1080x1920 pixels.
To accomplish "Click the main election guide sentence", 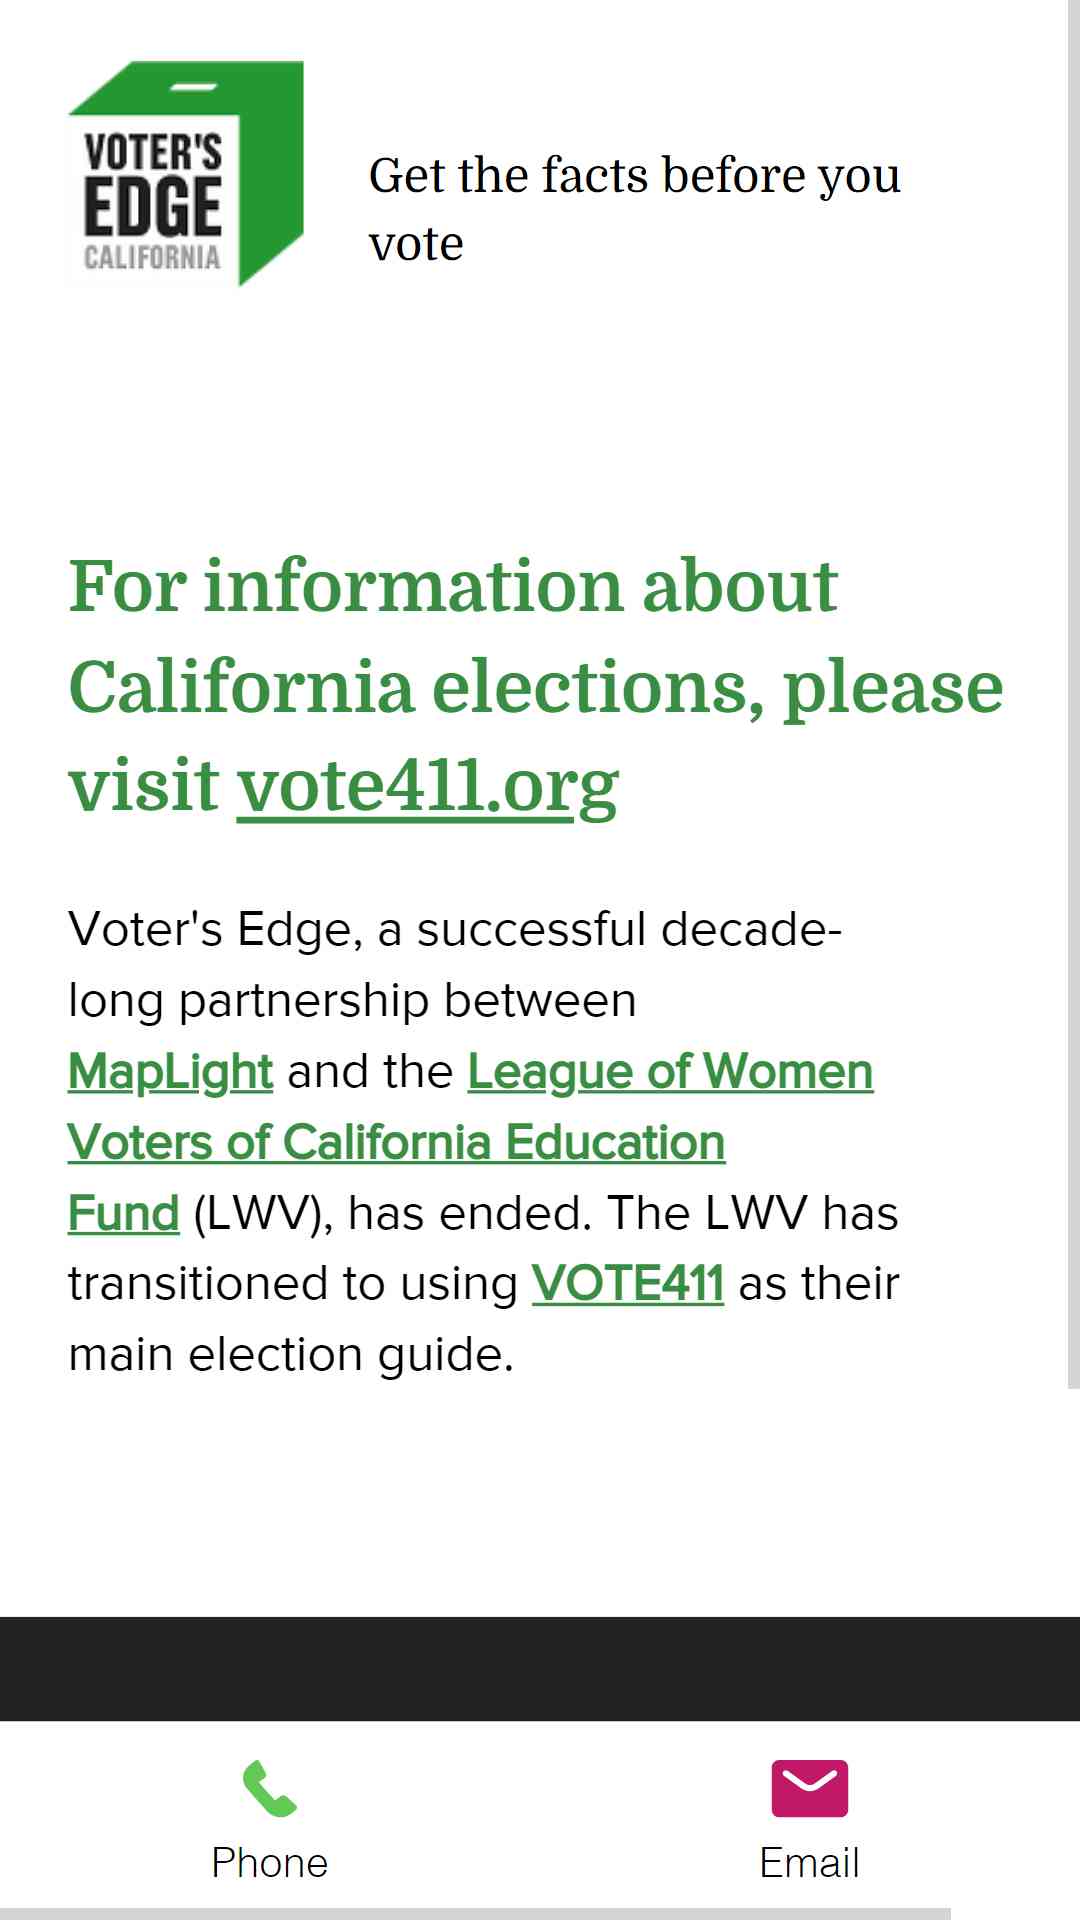I will 291,1354.
